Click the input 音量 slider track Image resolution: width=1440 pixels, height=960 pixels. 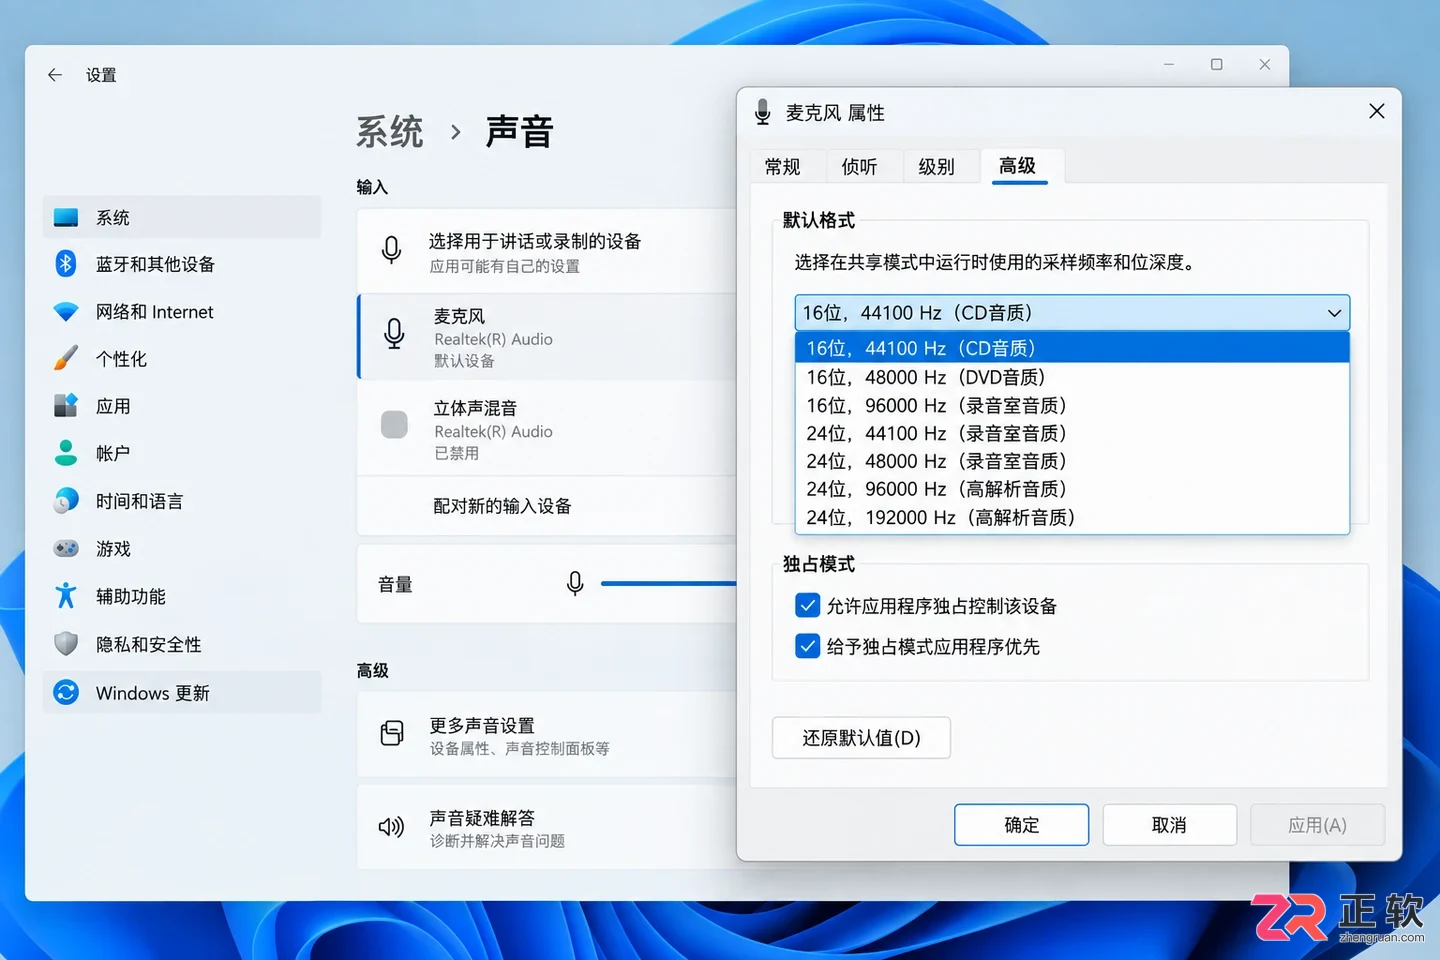pyautogui.click(x=668, y=583)
